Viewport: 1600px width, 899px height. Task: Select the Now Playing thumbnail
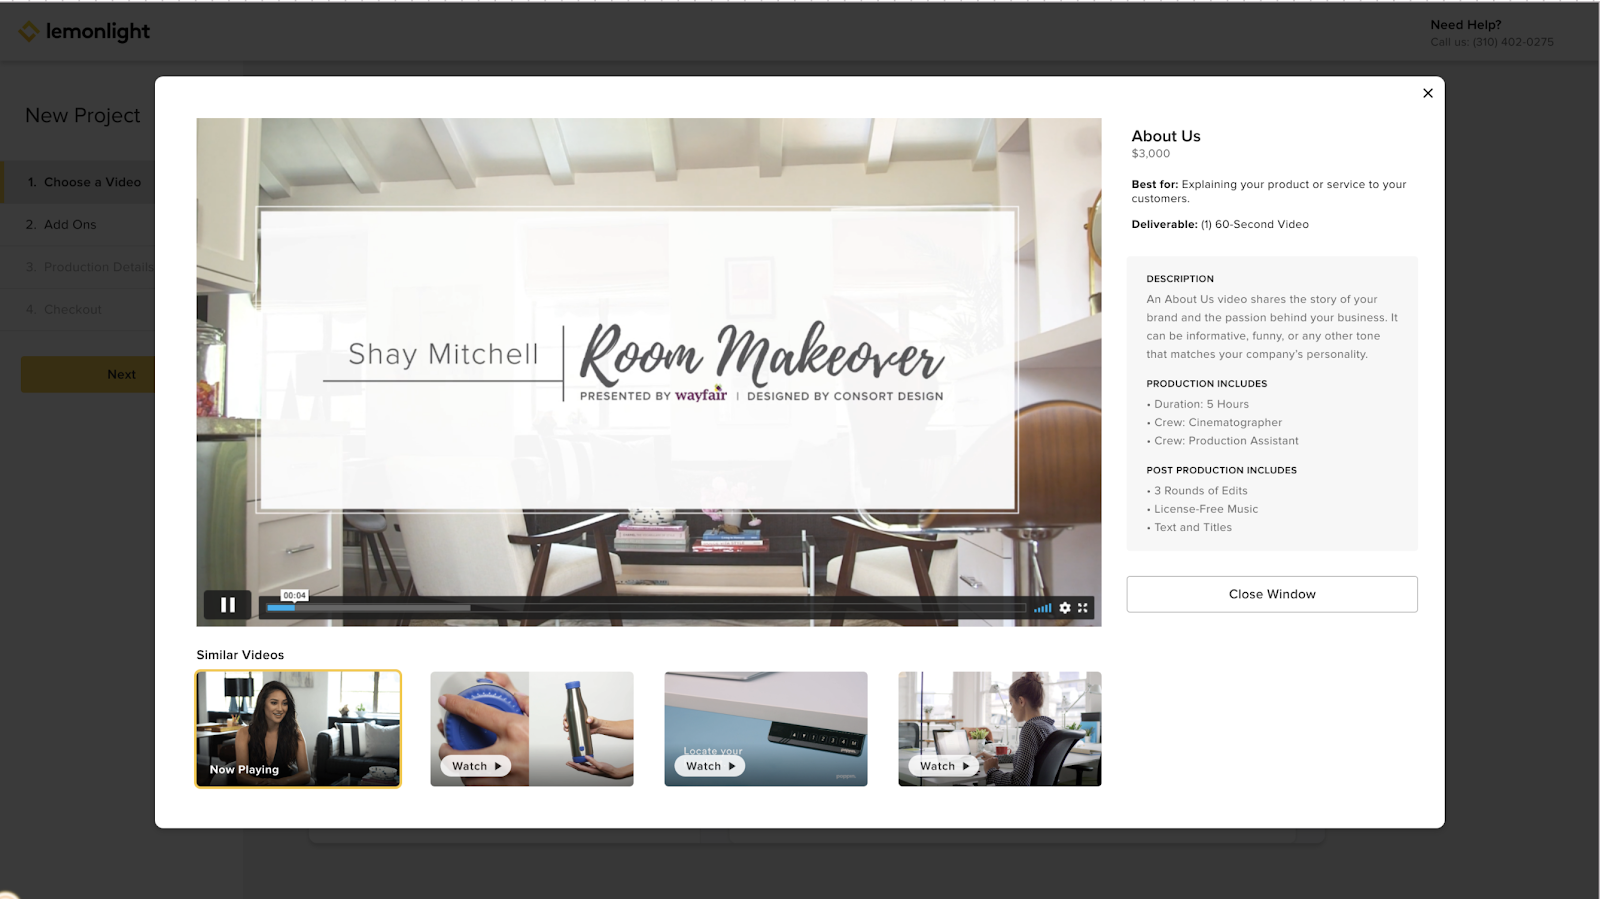(x=298, y=729)
